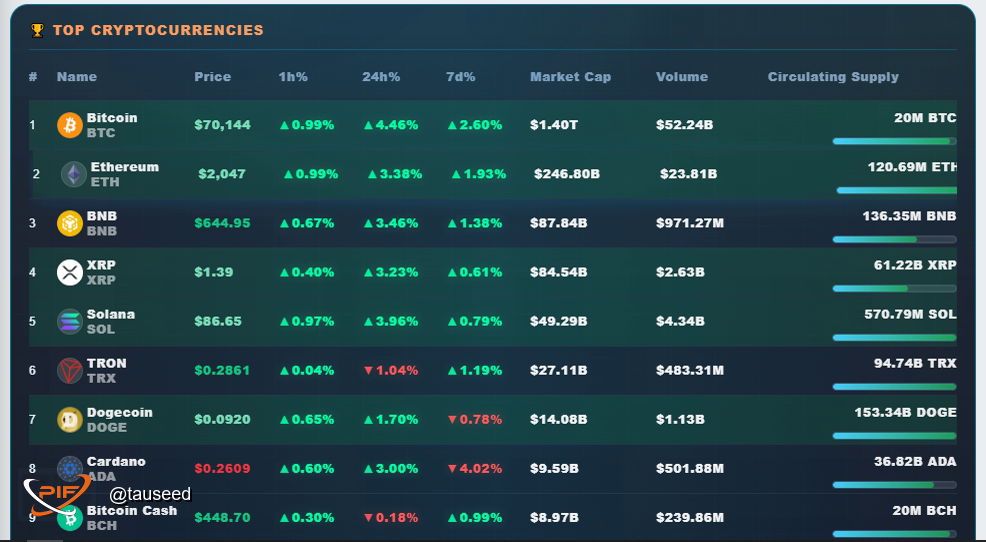The height and width of the screenshot is (542, 986).
Task: Sort by the Price column header
Action: 213,77
